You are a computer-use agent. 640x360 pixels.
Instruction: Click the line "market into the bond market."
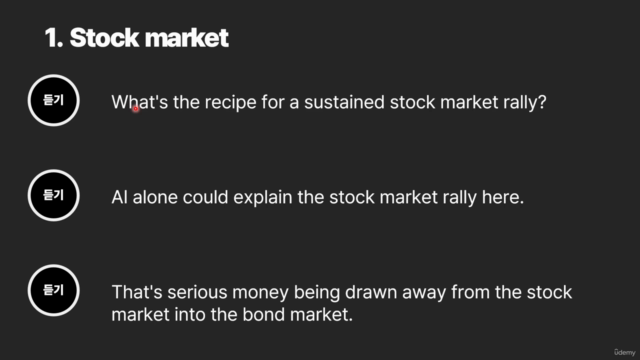tap(232, 315)
